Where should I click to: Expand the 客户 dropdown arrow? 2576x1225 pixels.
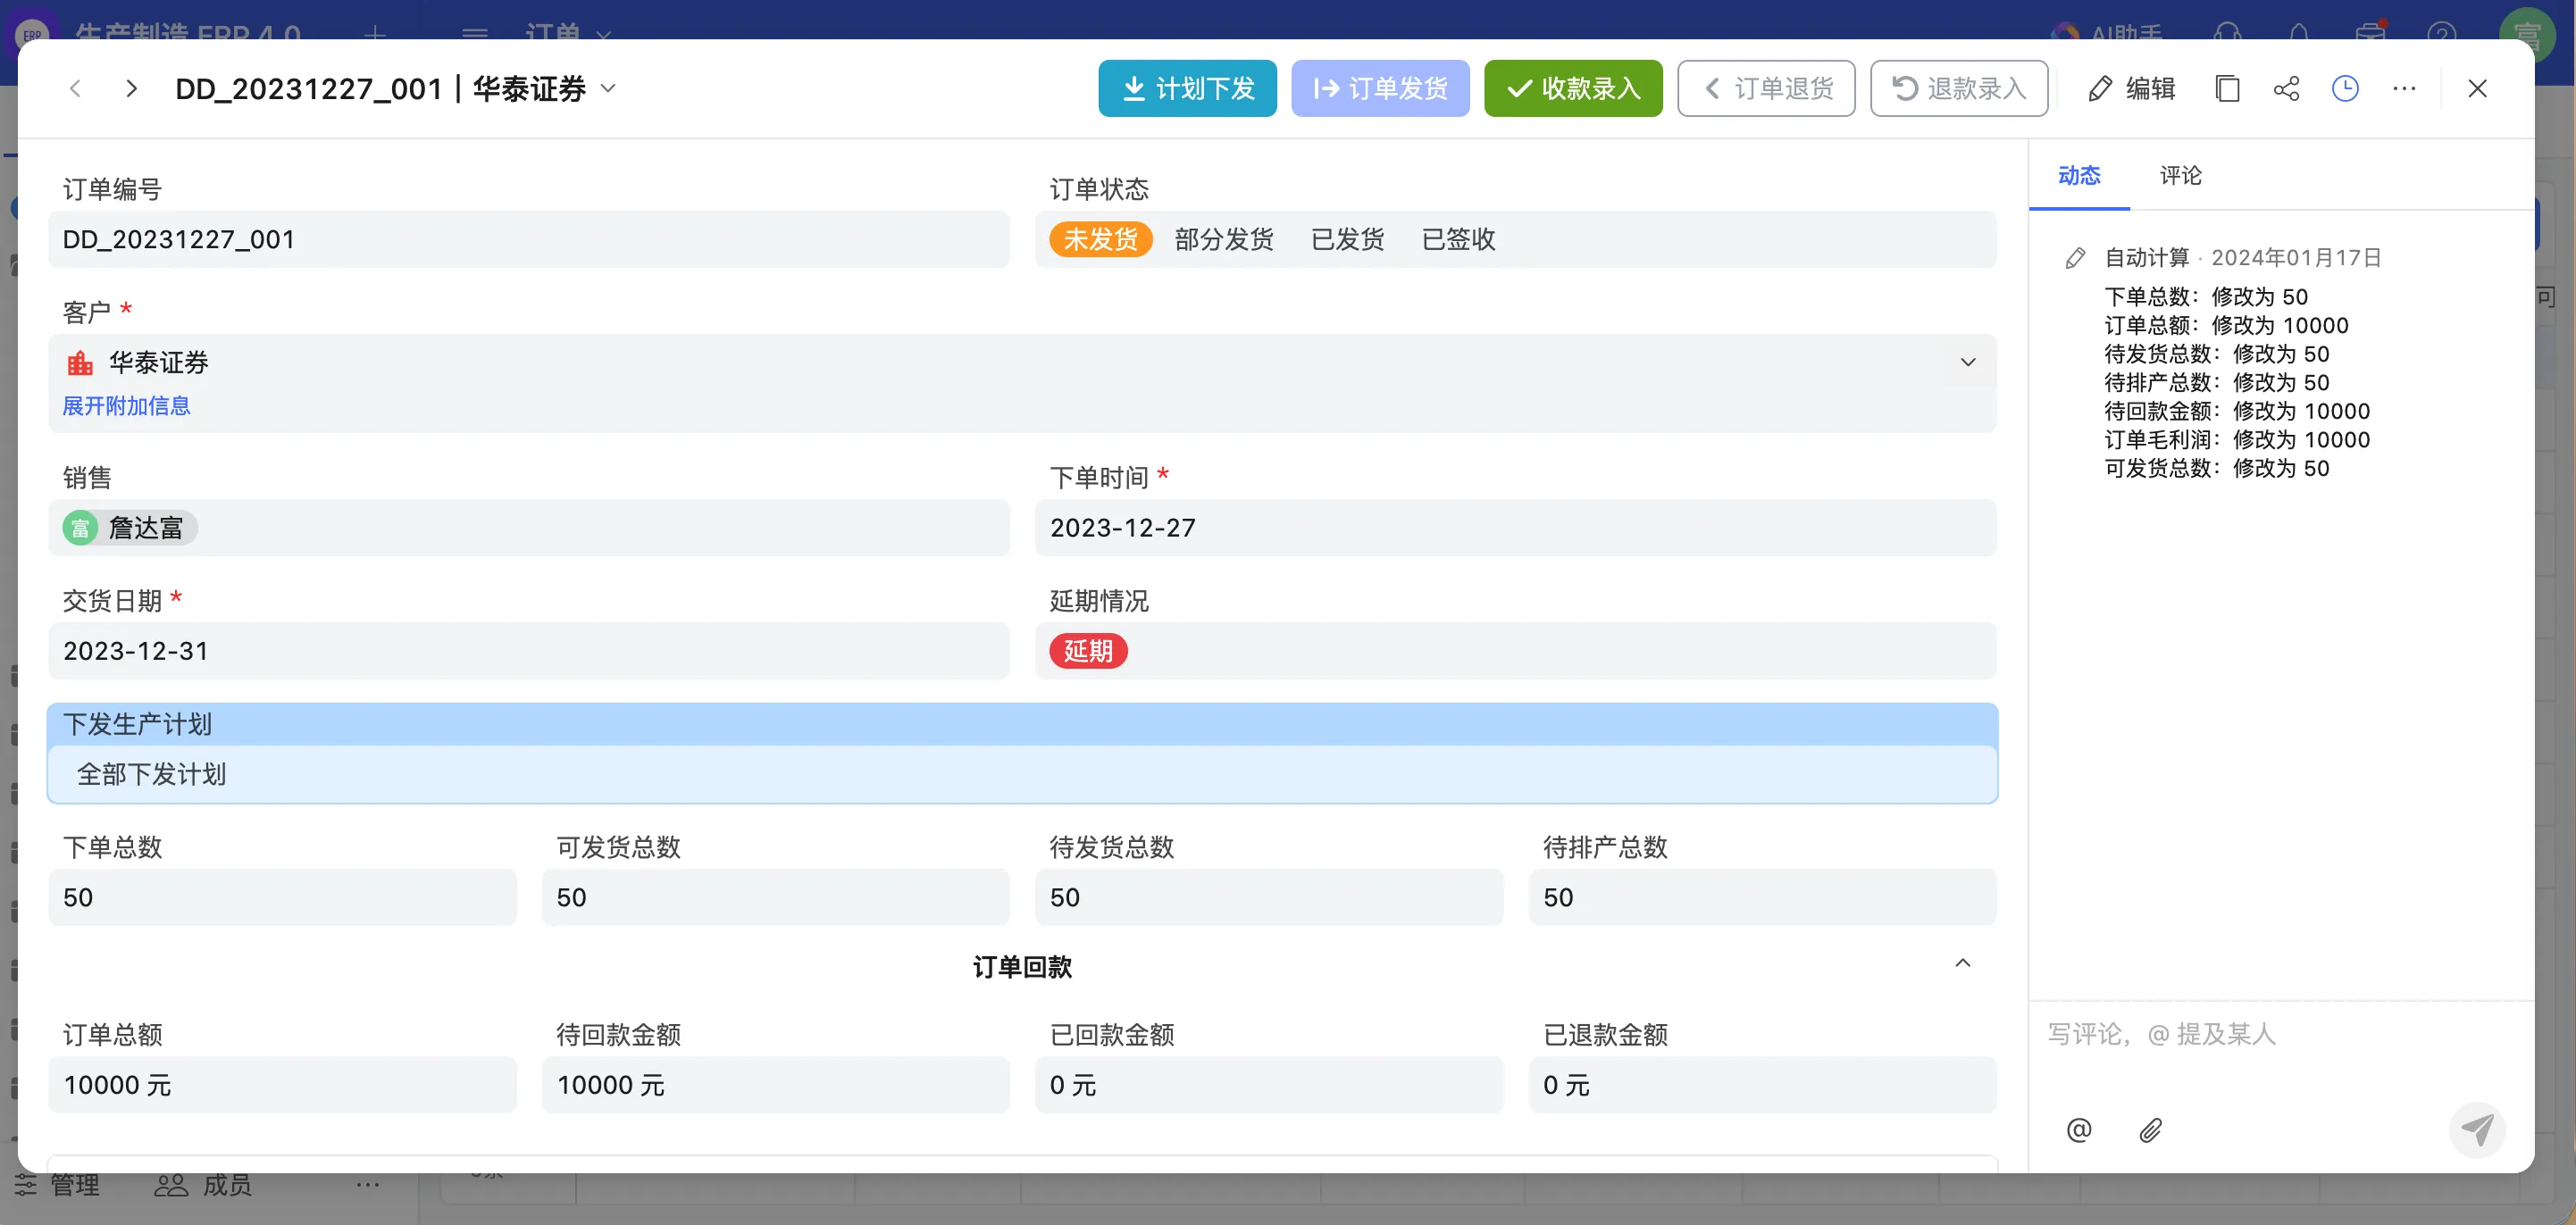coord(1967,362)
